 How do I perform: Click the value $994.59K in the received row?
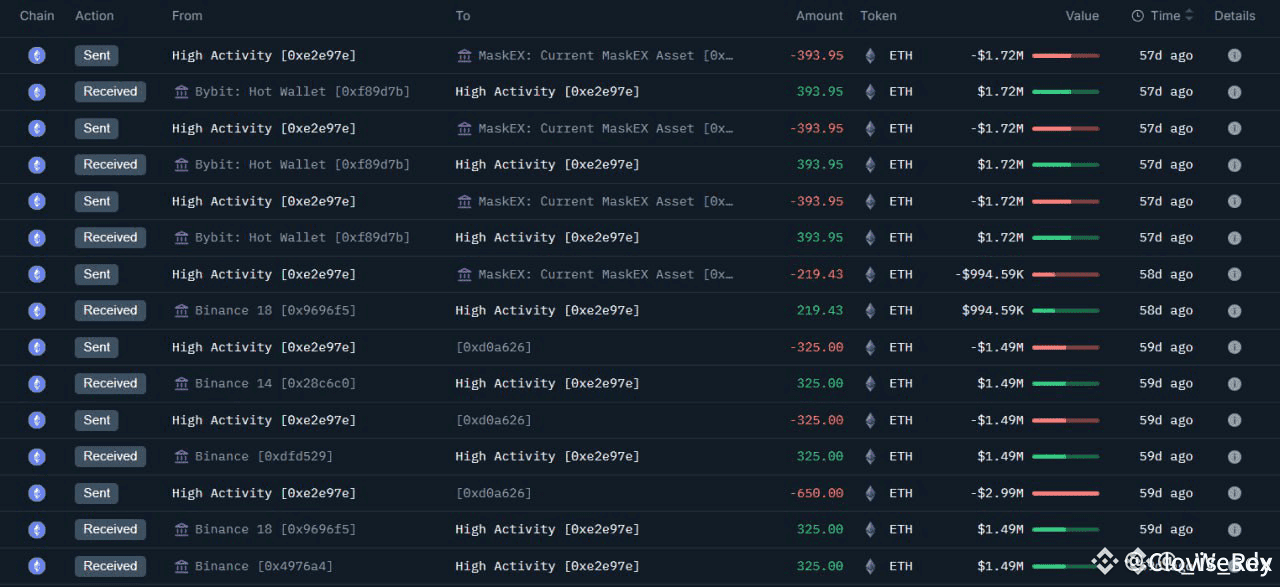click(993, 310)
